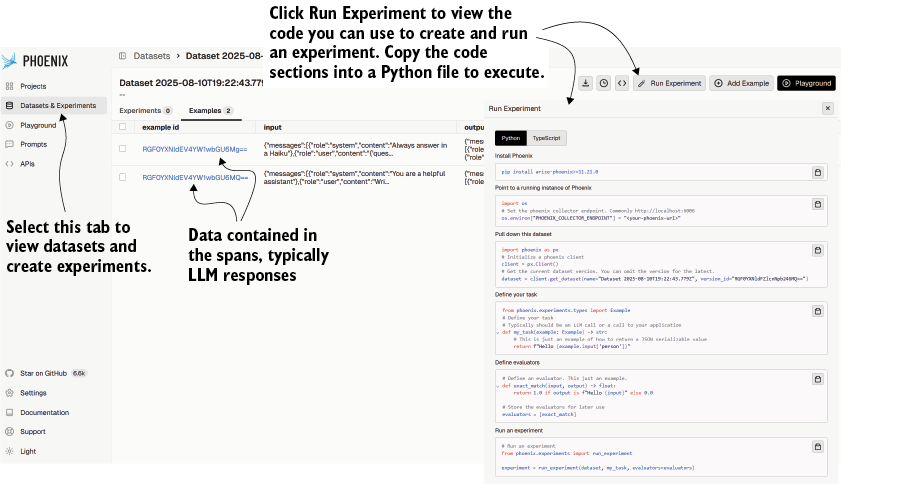913x484 pixels.
Task: Open the black Playground button
Action: point(806,83)
